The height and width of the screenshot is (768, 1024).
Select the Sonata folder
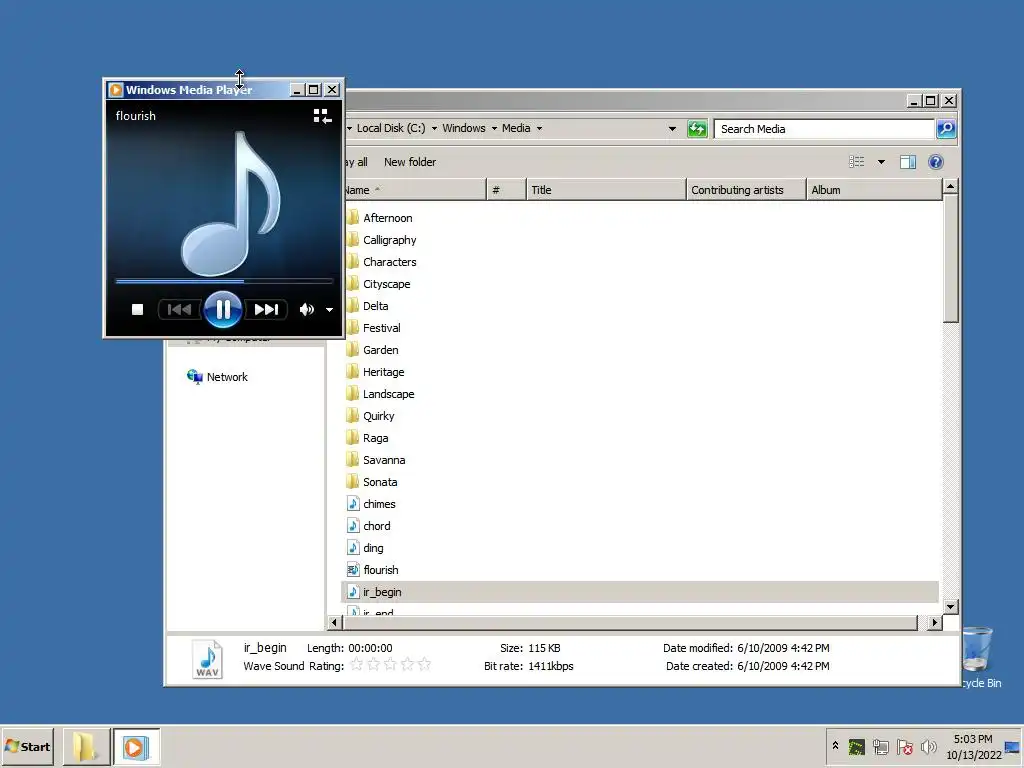(x=380, y=482)
